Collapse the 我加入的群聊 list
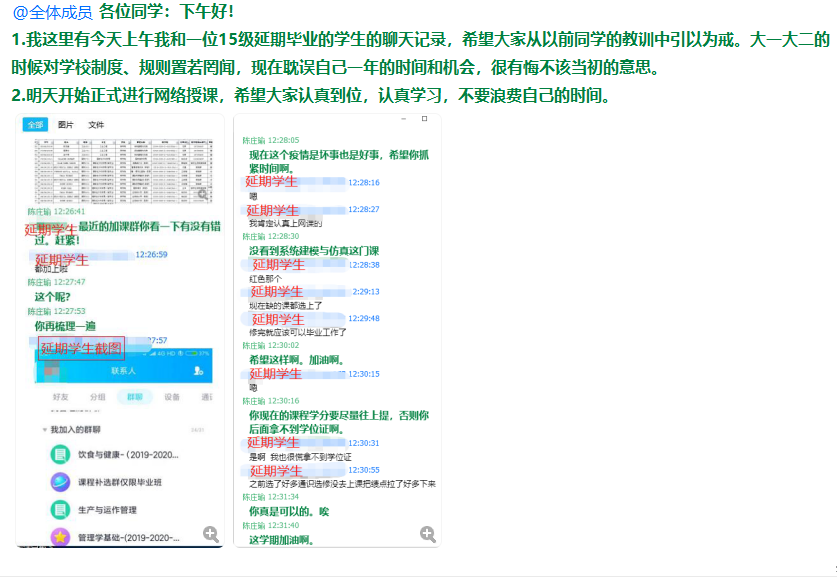Image resolution: width=837 pixels, height=577 pixels. click(x=44, y=429)
